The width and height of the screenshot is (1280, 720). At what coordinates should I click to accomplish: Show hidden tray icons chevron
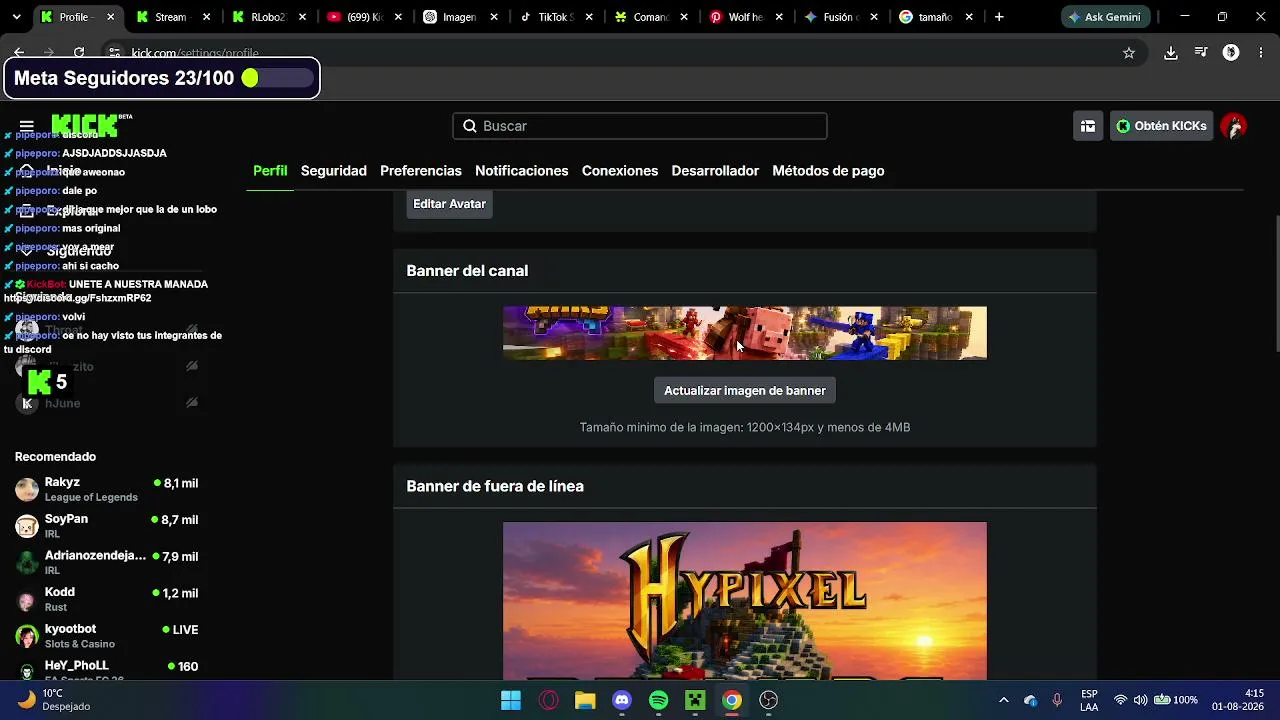1004,700
